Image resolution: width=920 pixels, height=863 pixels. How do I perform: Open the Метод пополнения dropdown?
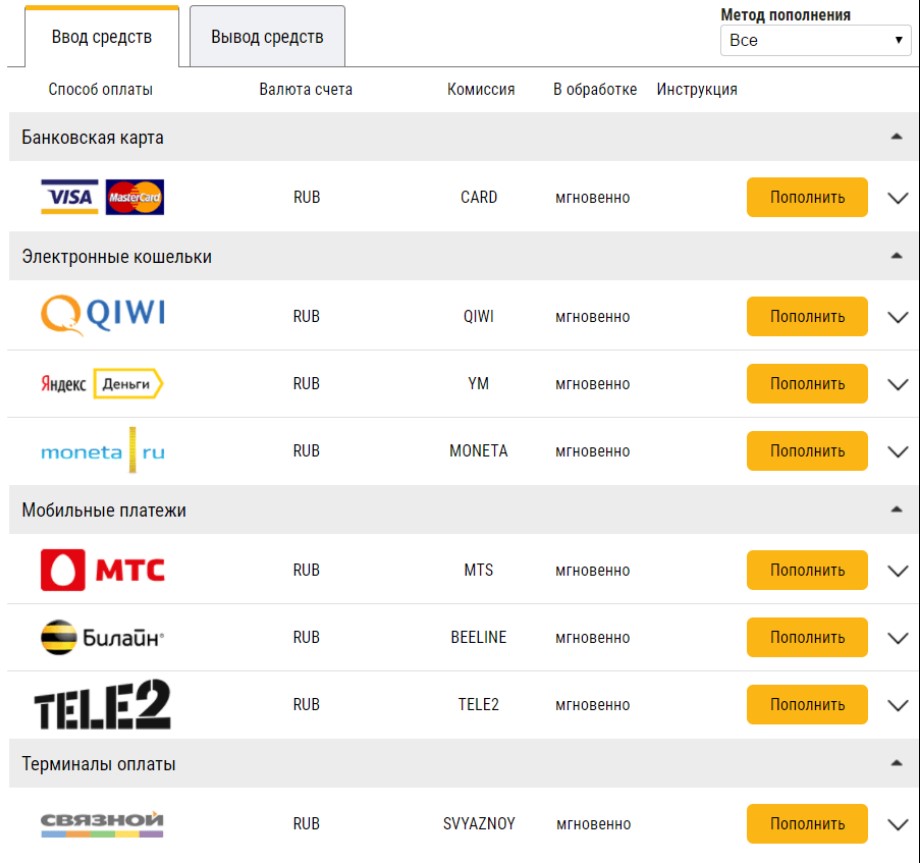815,41
